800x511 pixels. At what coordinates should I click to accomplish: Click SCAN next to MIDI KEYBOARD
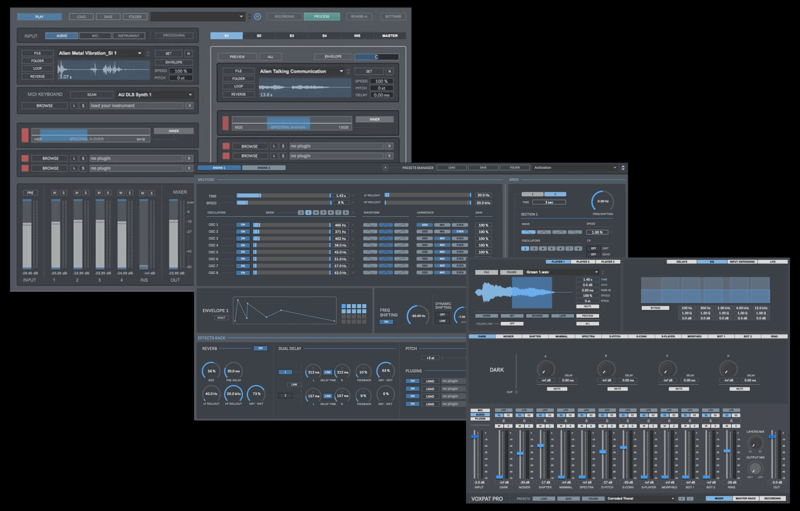(92, 95)
